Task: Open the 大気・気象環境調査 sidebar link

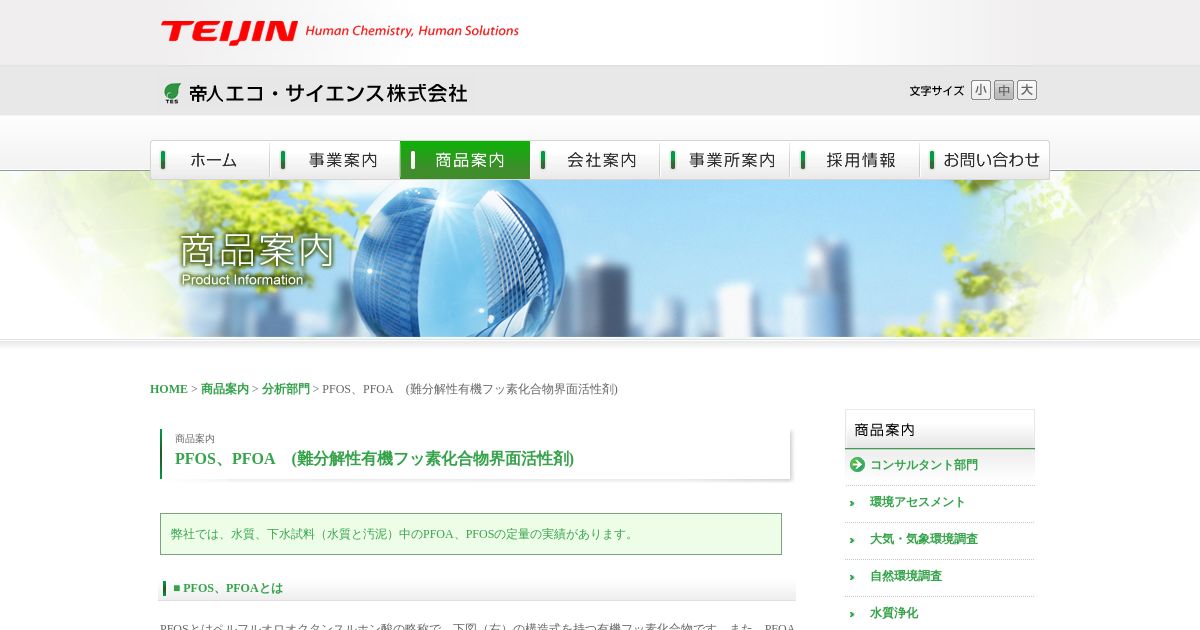Action: [x=924, y=539]
